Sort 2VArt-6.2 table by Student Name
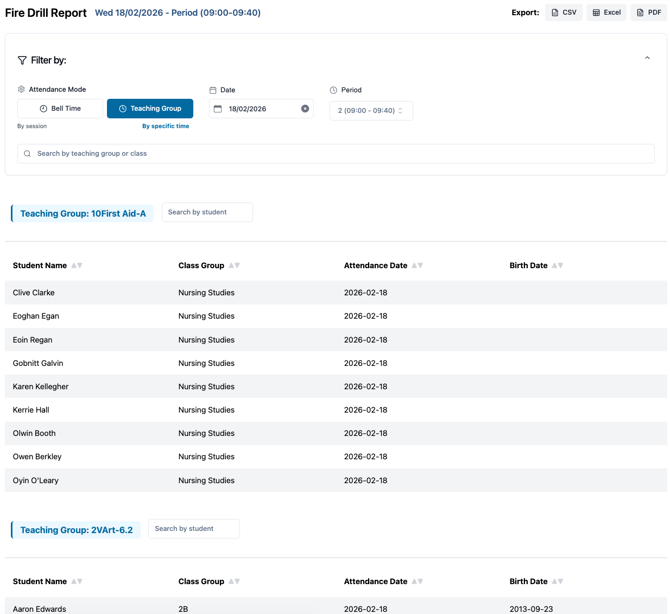 click(x=76, y=581)
